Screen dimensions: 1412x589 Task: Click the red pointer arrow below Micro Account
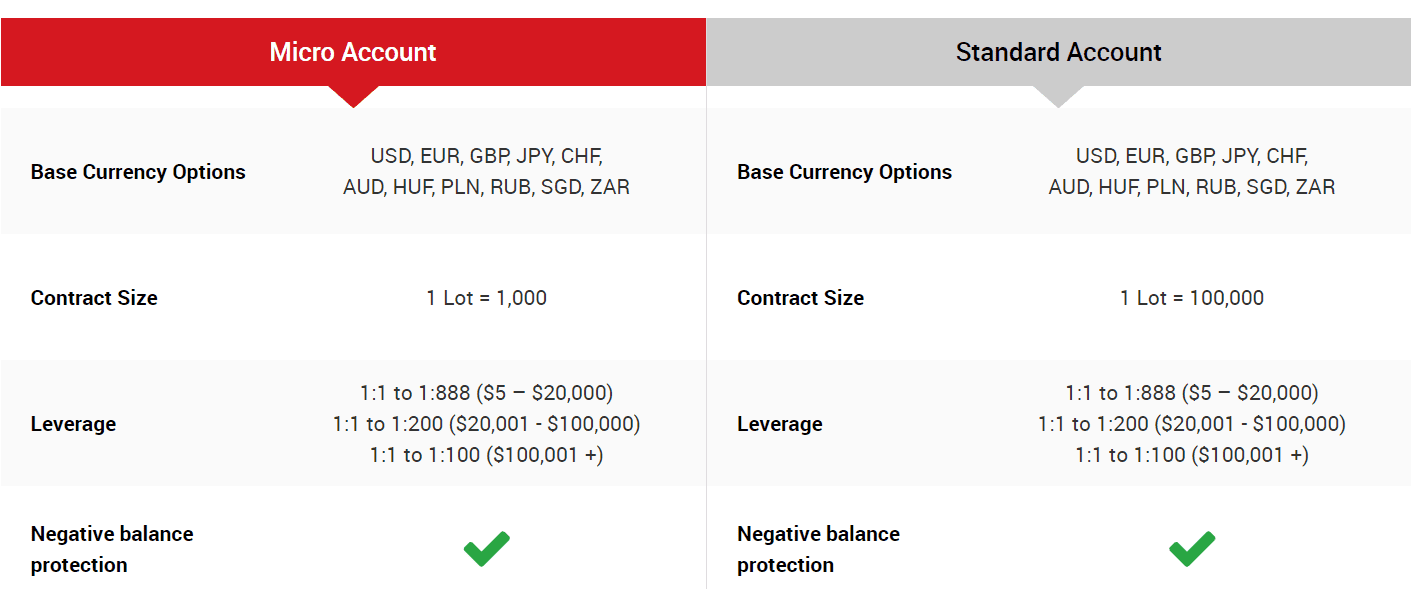click(353, 96)
